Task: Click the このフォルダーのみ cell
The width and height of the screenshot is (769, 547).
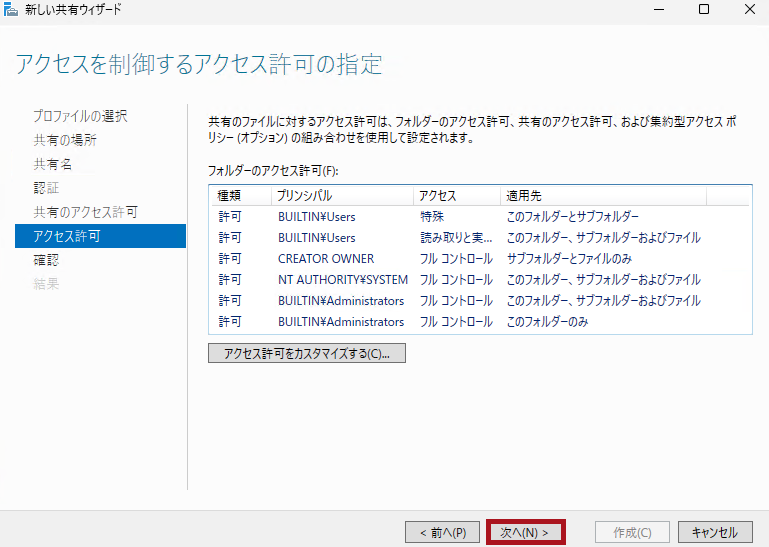Action: 547,322
